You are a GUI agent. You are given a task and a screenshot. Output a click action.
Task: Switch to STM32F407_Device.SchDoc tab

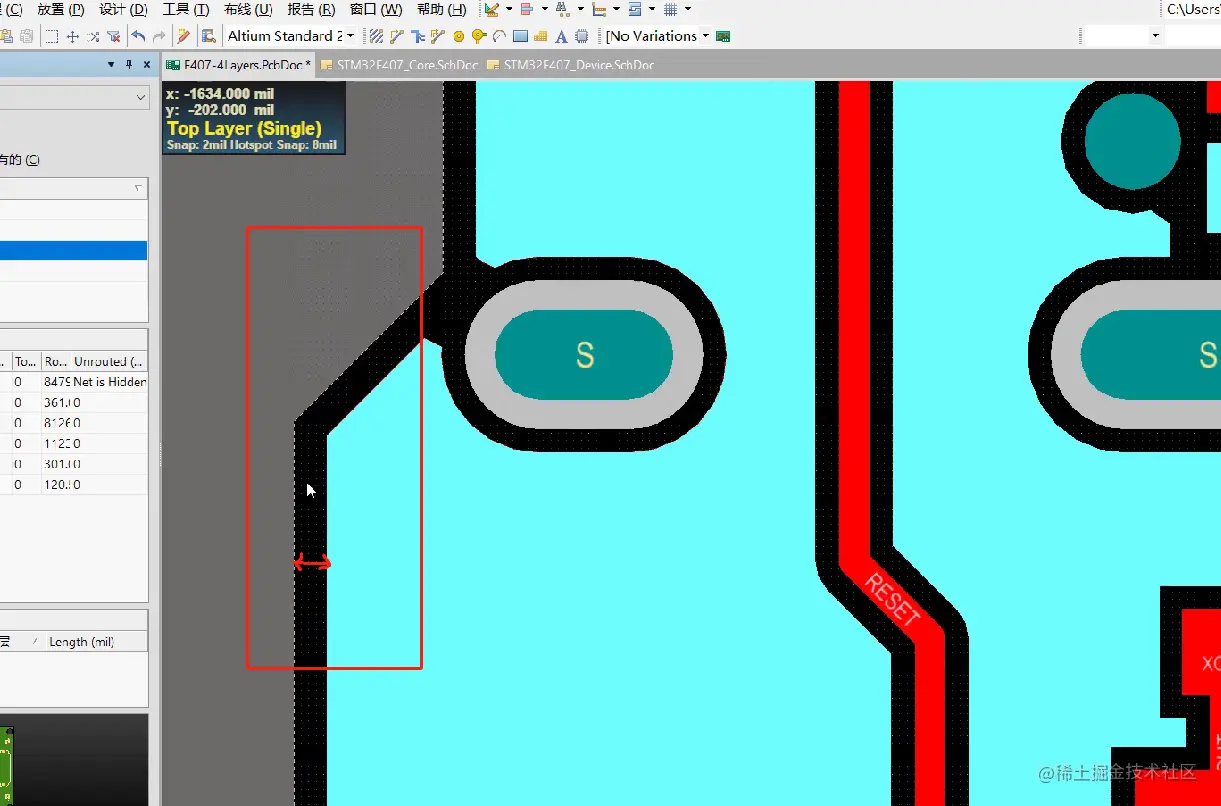pyautogui.click(x=569, y=64)
